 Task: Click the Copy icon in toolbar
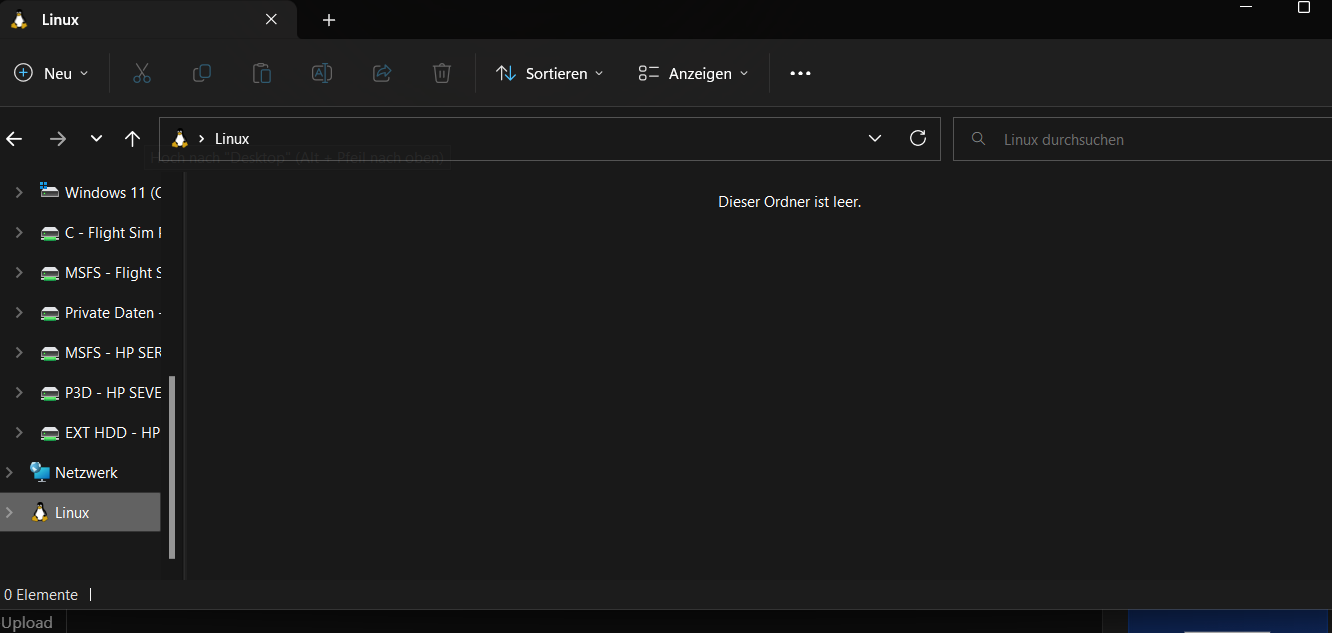[x=201, y=73]
